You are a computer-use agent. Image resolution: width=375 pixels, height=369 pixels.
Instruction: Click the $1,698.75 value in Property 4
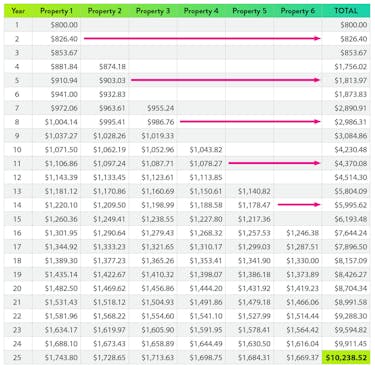[206, 358]
